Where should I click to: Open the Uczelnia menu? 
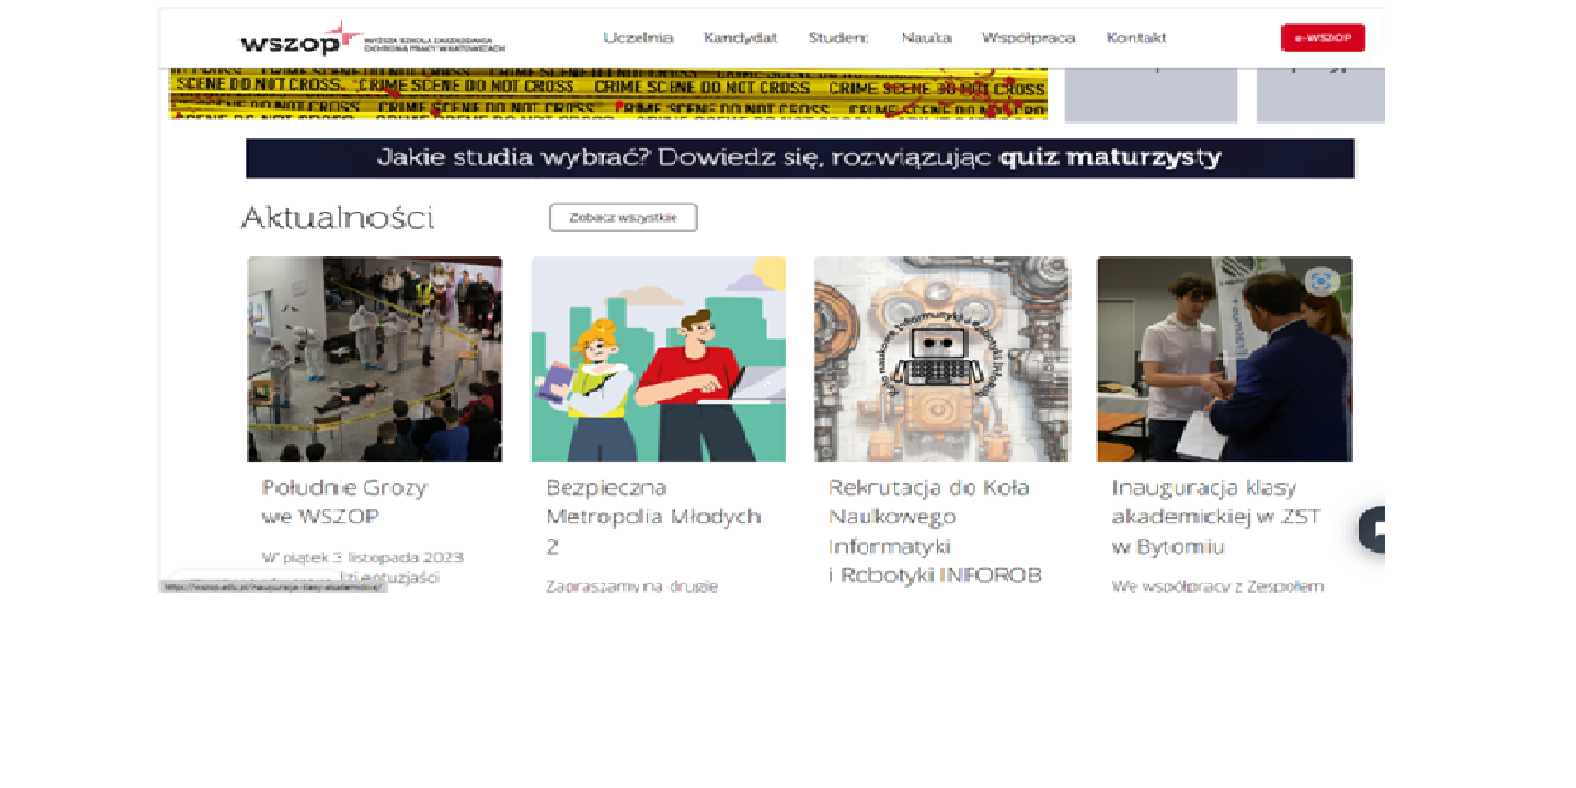tap(638, 38)
